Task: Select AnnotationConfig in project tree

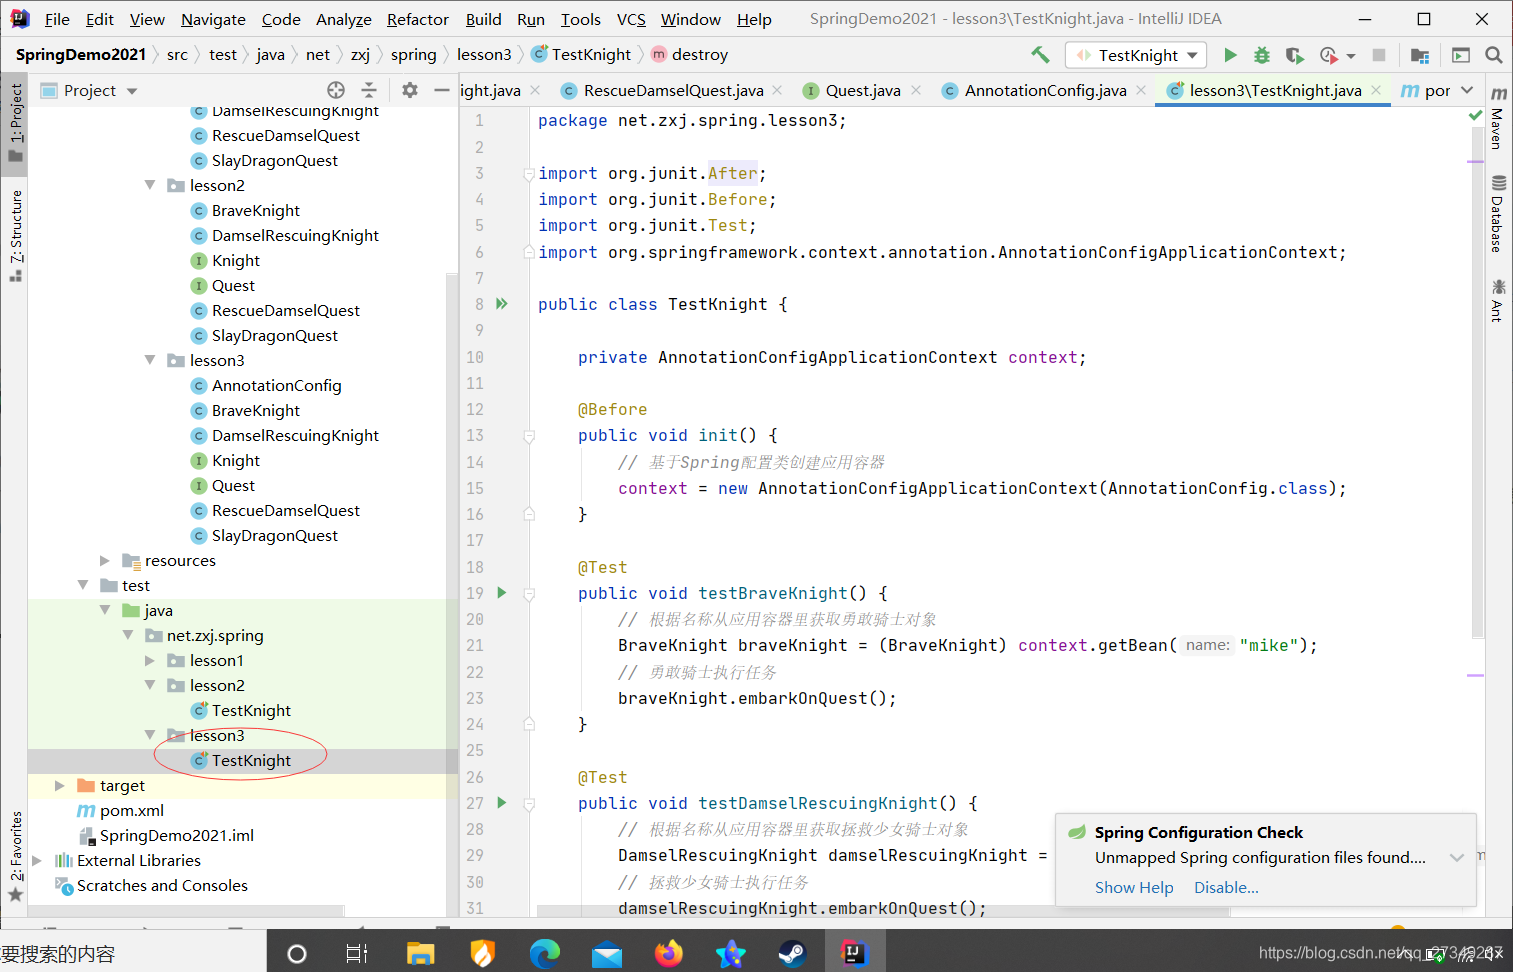Action: (276, 385)
